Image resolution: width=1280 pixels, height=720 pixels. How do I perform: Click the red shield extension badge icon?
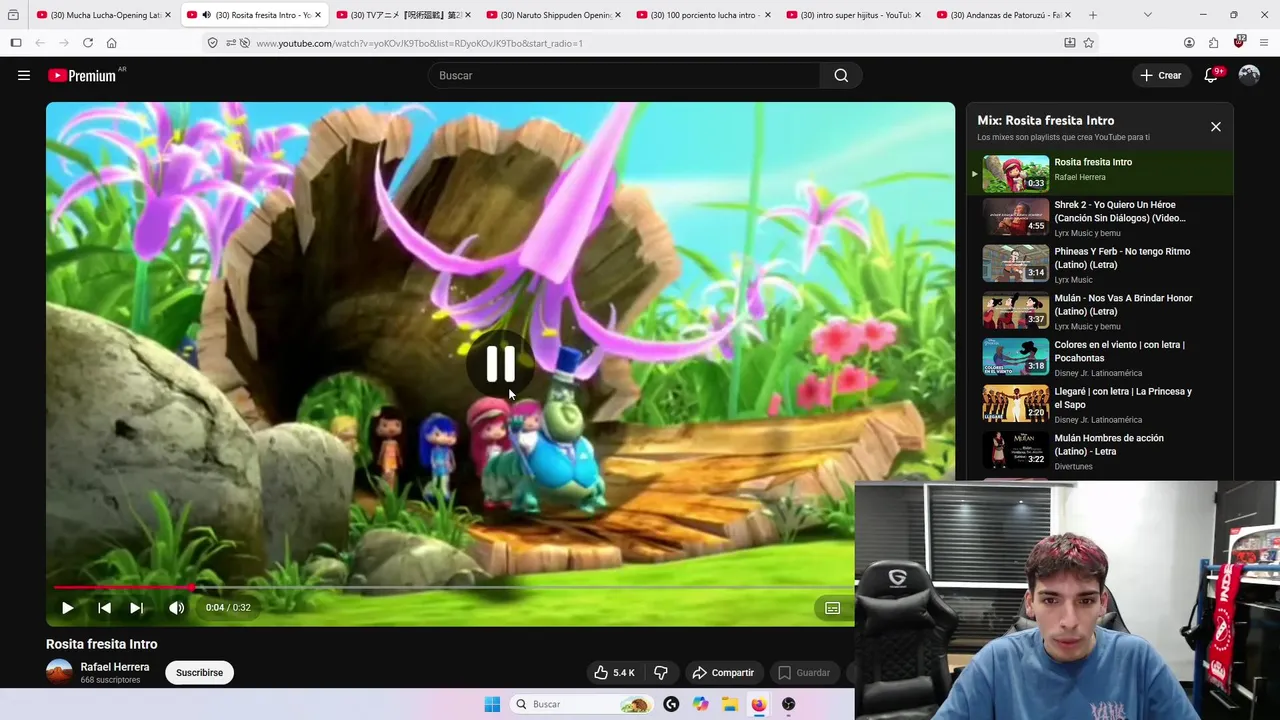pos(1239,42)
